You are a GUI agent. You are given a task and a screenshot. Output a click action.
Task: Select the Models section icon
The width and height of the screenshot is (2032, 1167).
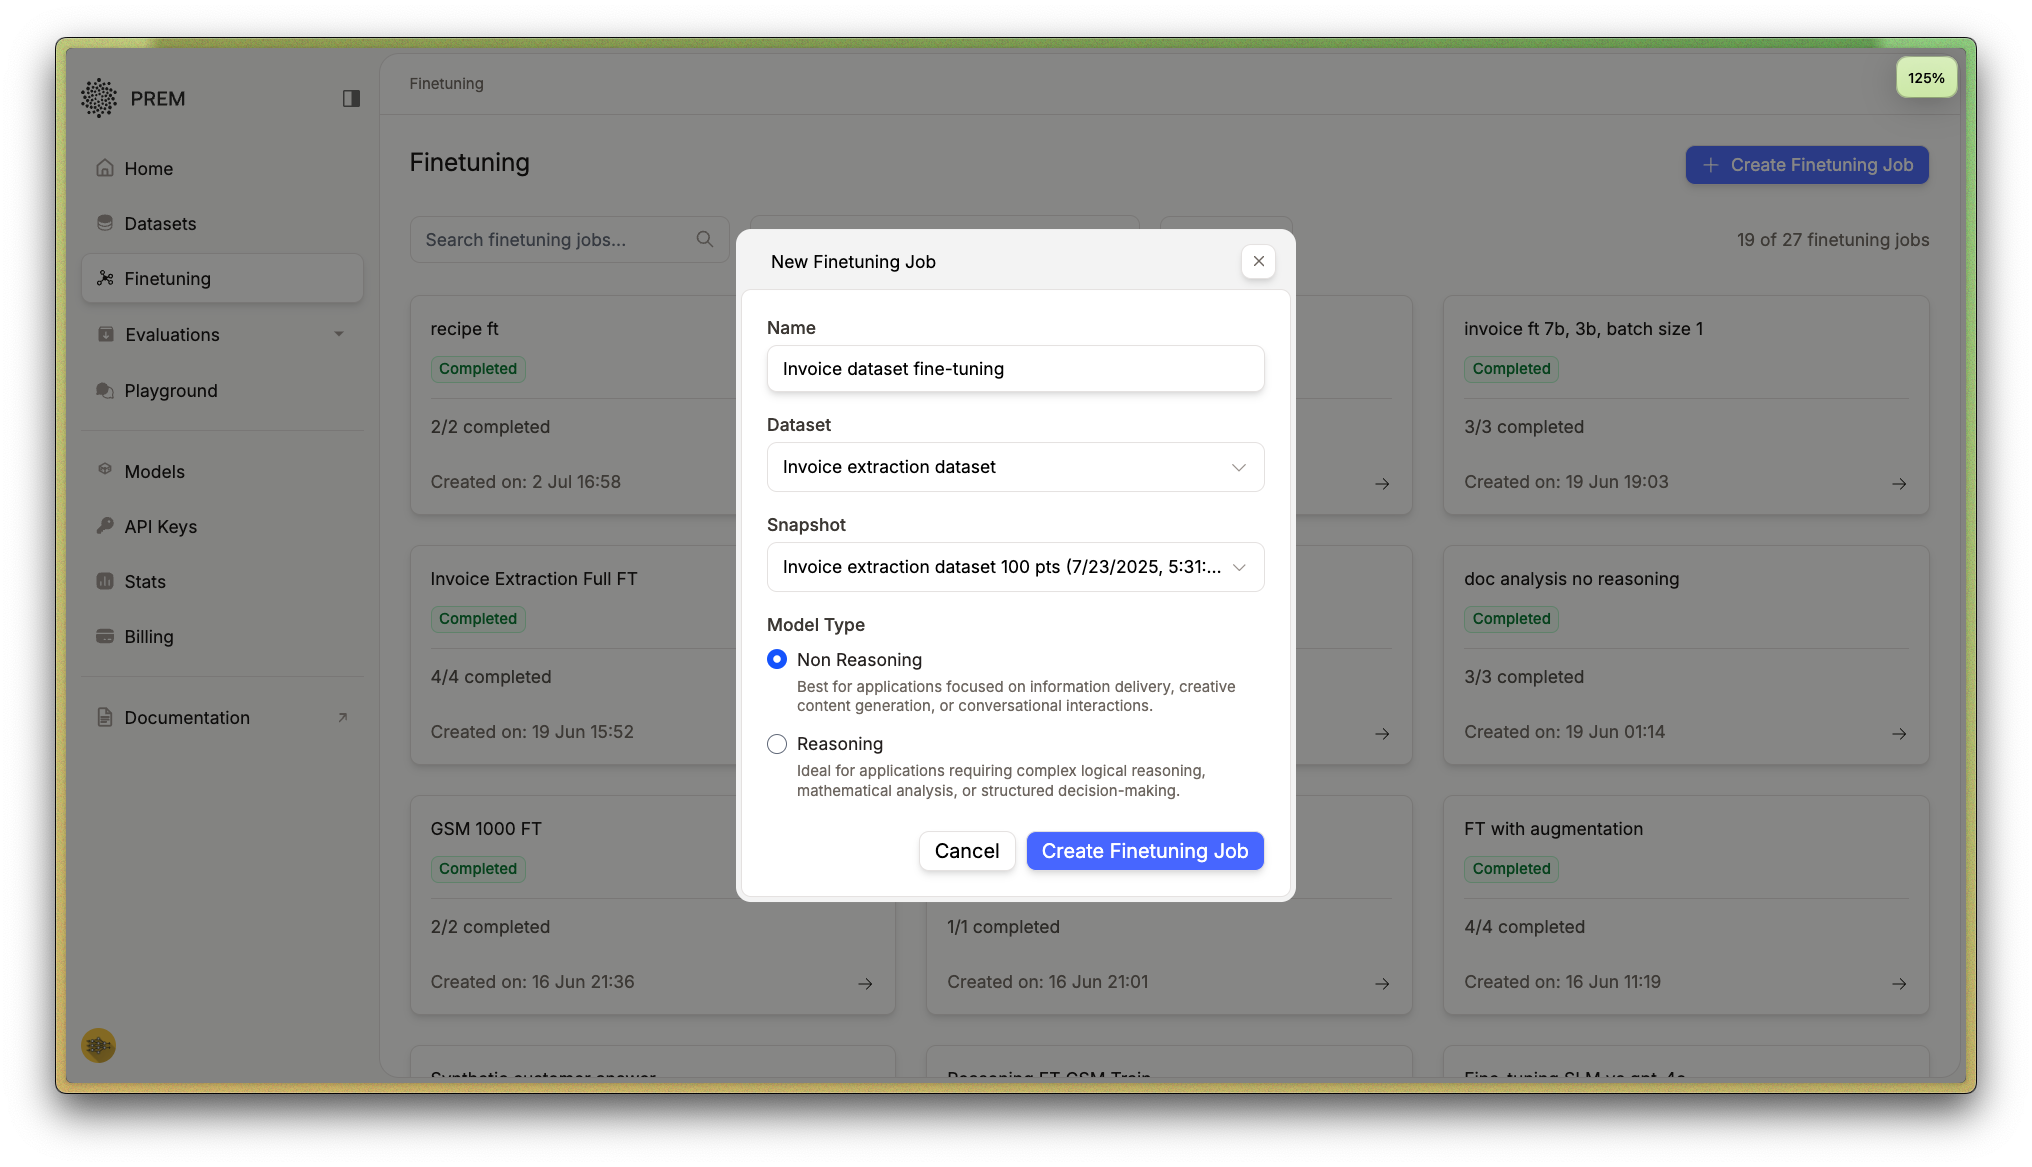coord(106,471)
